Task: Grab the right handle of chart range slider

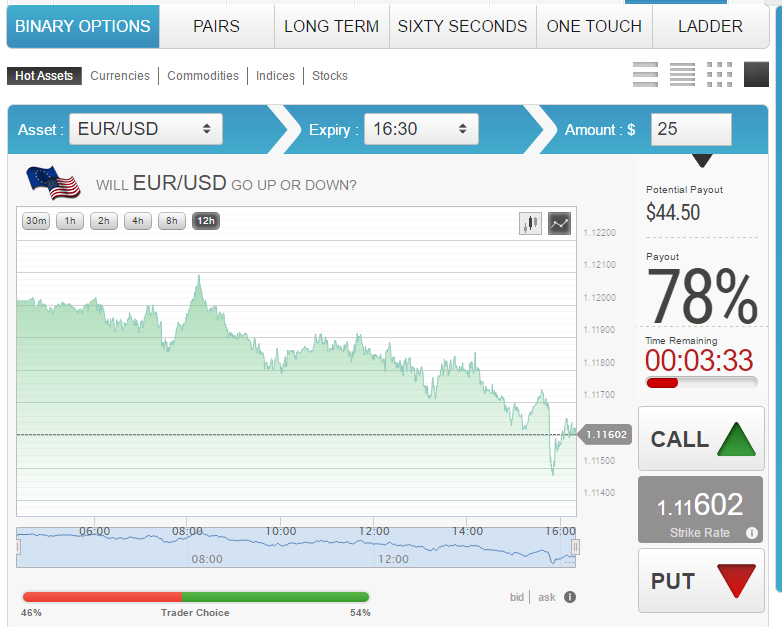Action: 575,547
